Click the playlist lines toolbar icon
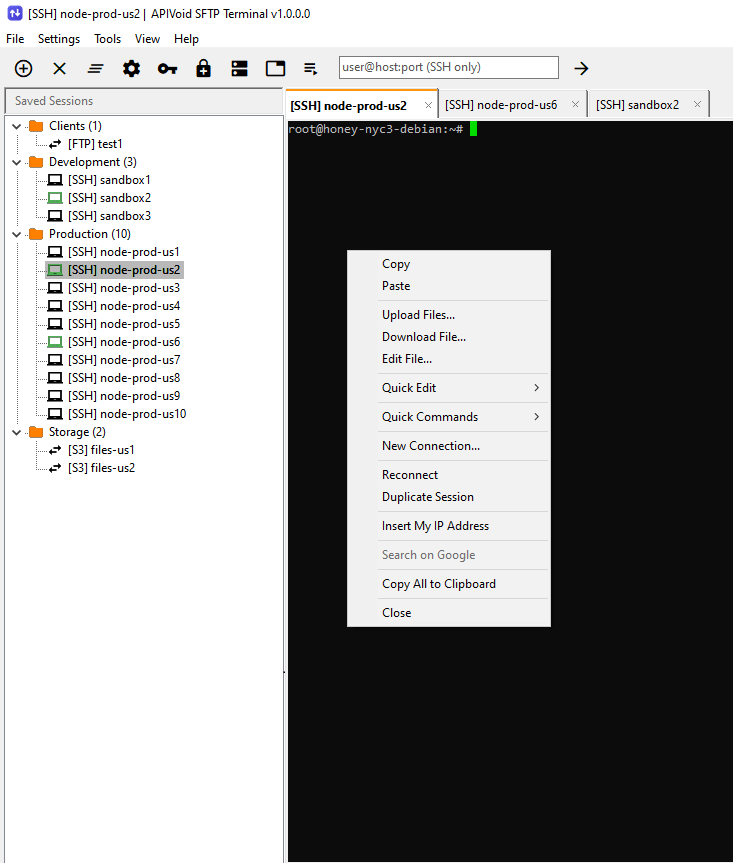The image size is (733, 863). (x=310, y=69)
